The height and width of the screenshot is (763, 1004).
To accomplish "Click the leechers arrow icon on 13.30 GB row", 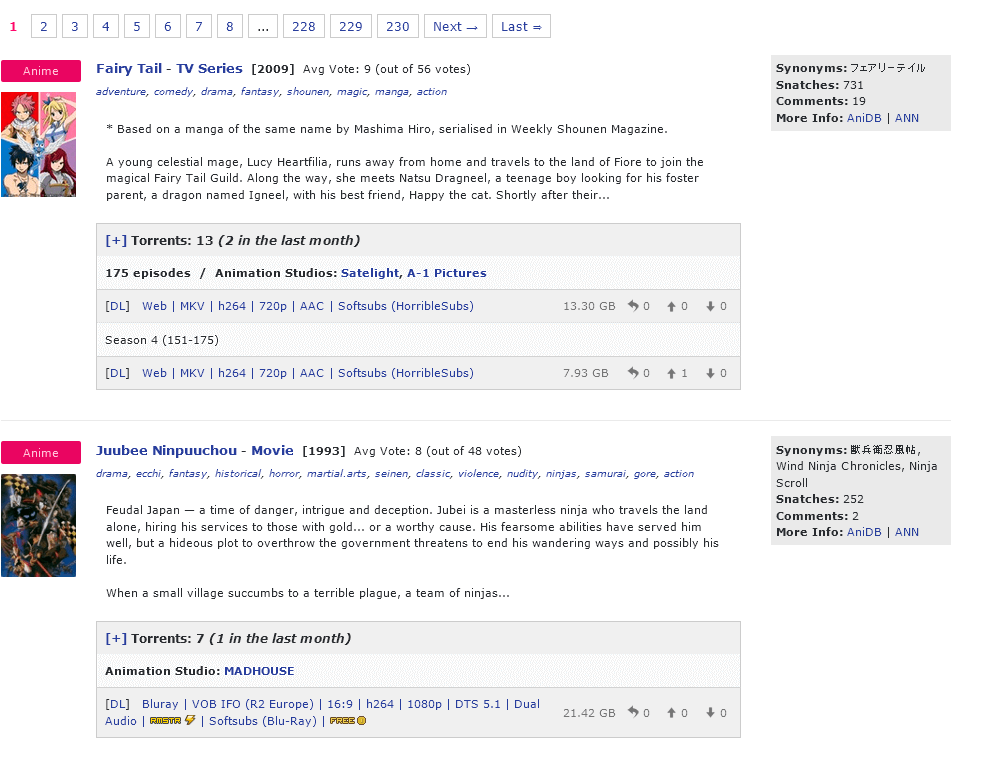I will pos(710,307).
